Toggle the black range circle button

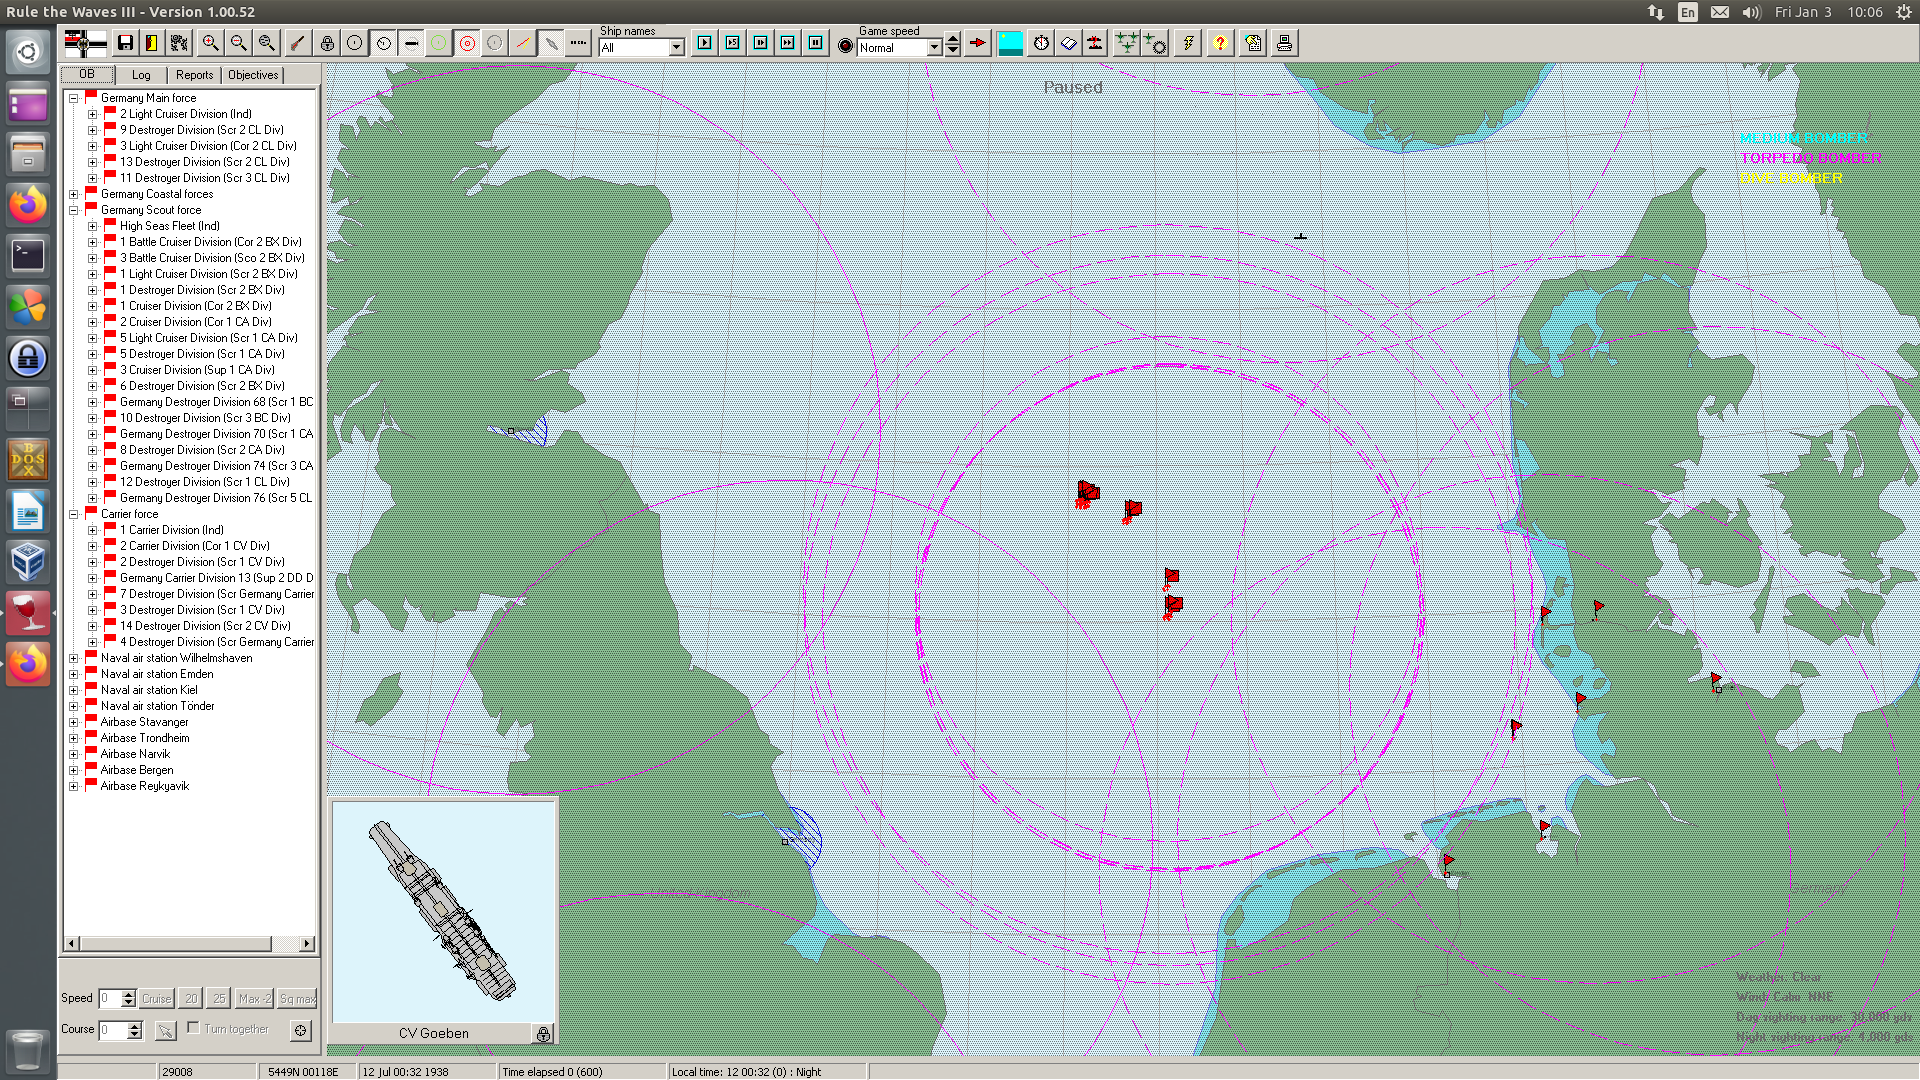pos(355,43)
